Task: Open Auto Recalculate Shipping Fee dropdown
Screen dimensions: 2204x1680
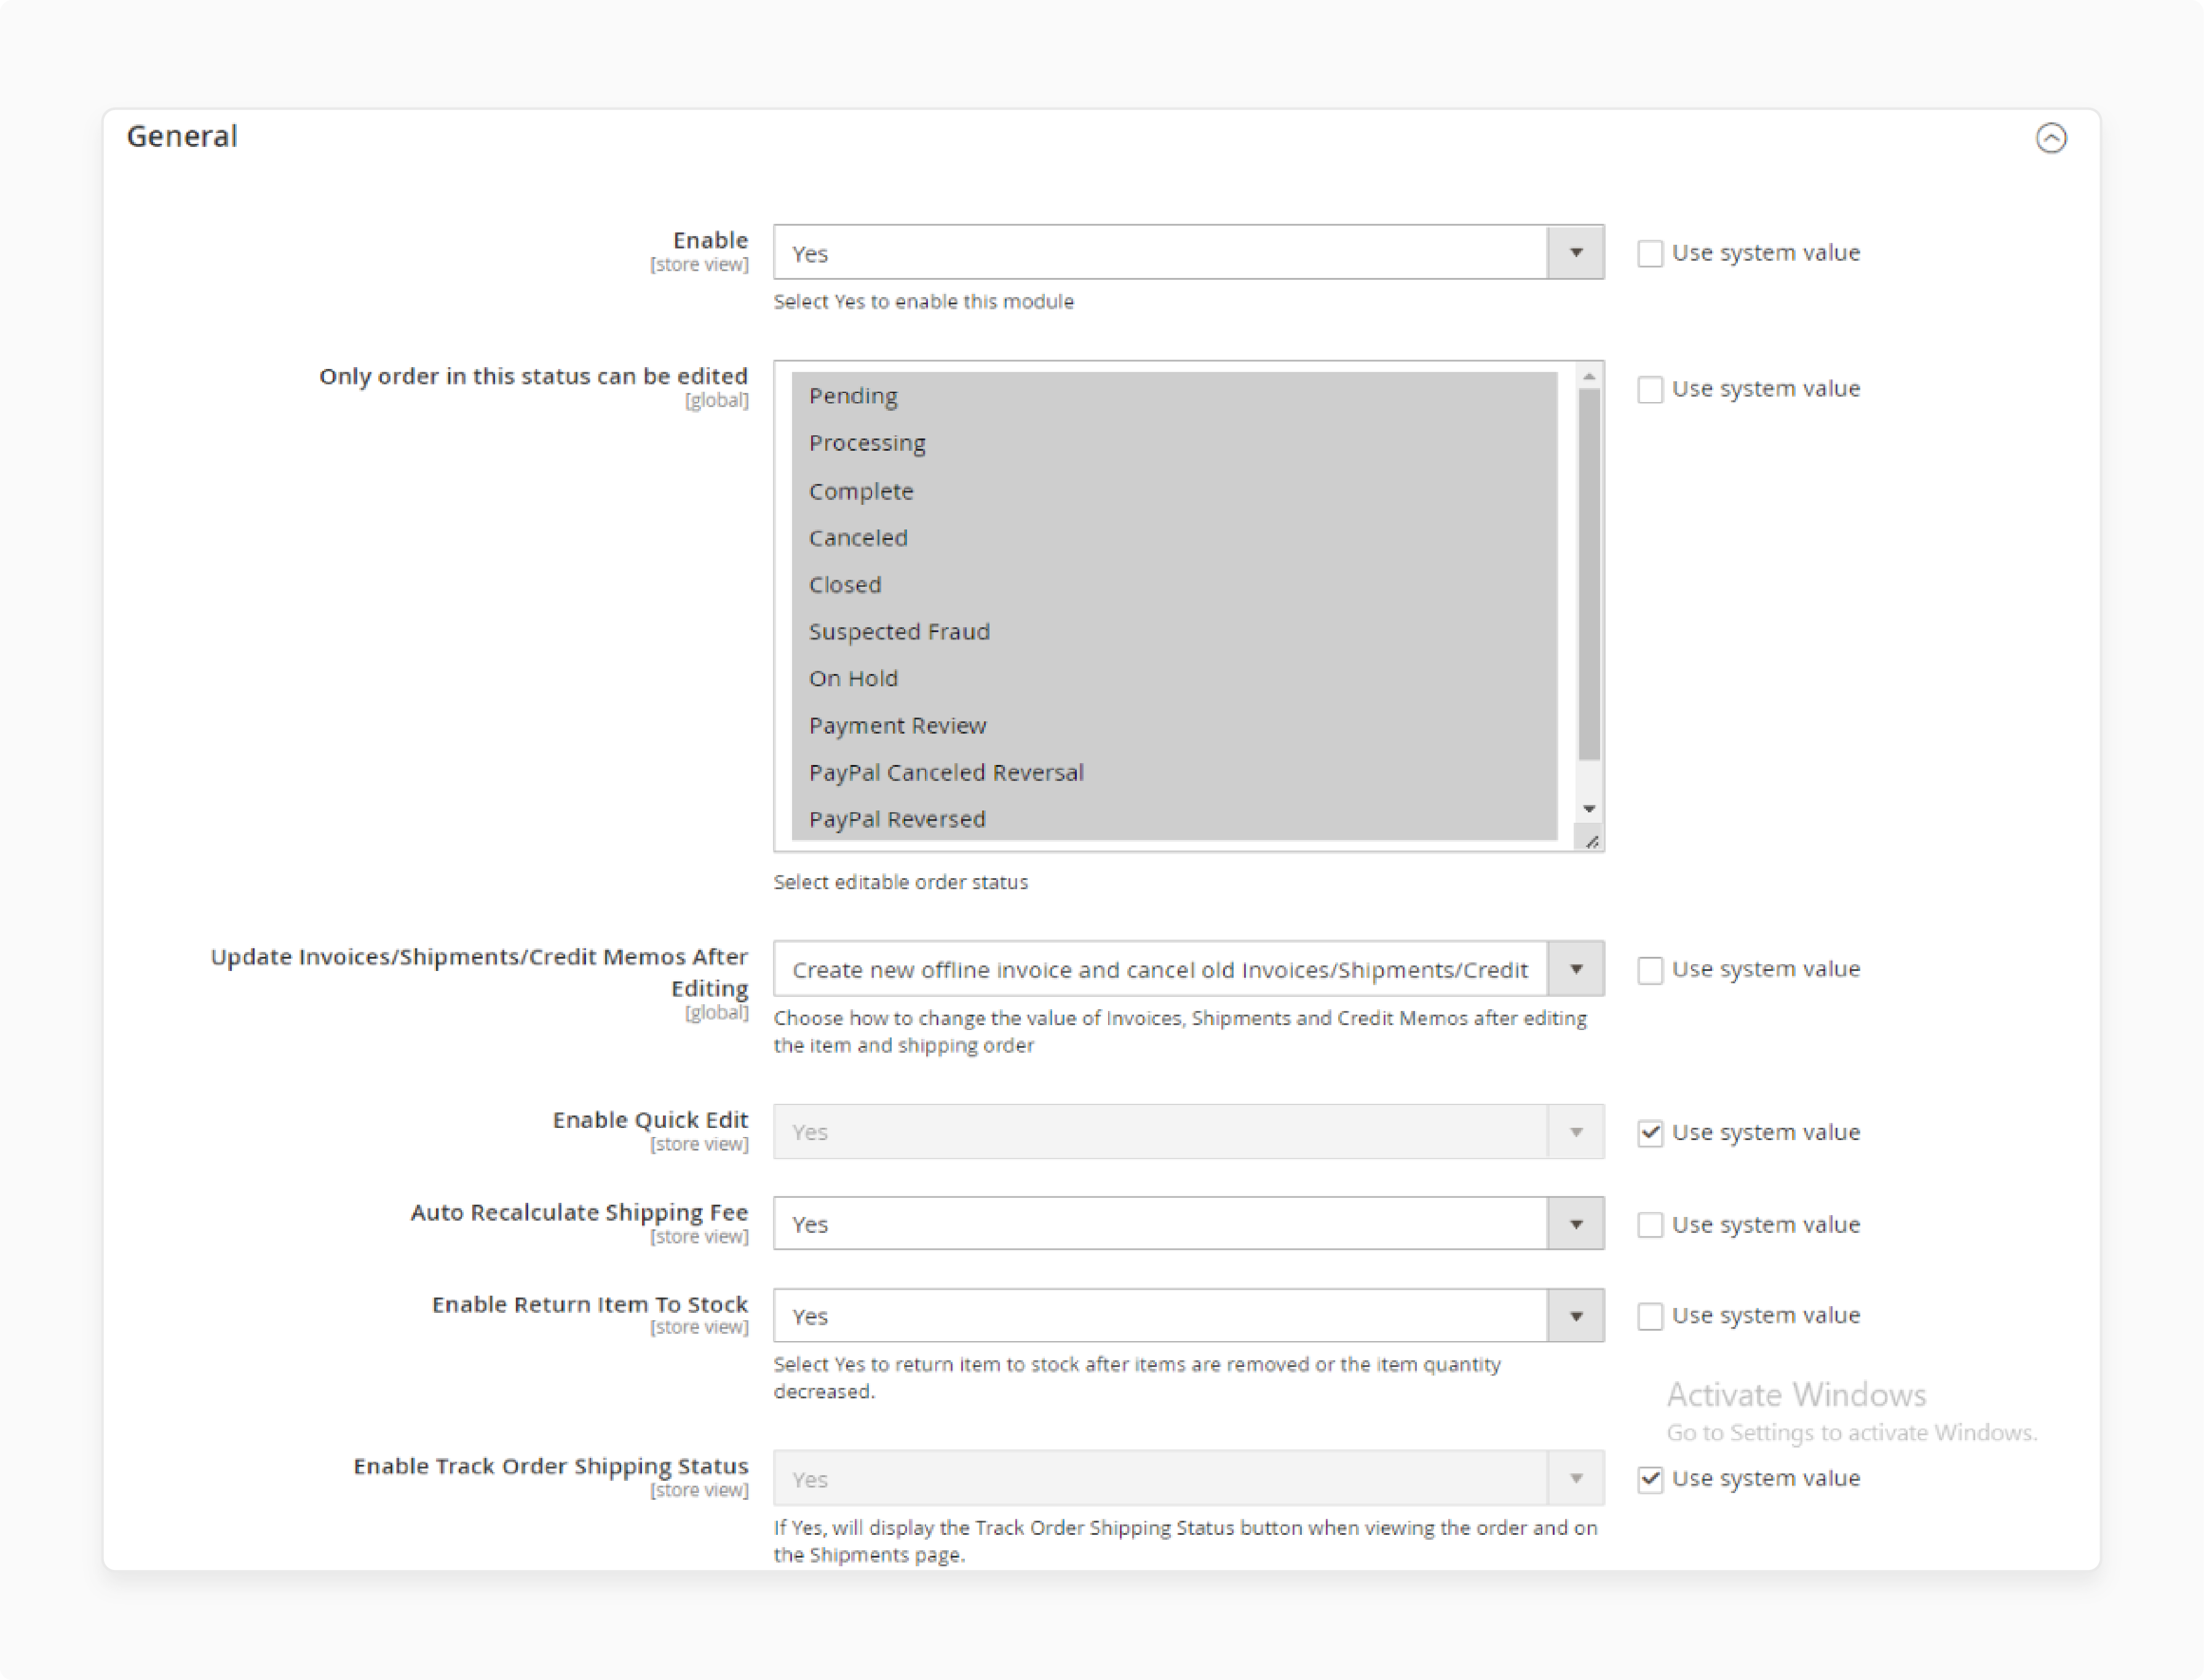Action: point(1188,1224)
